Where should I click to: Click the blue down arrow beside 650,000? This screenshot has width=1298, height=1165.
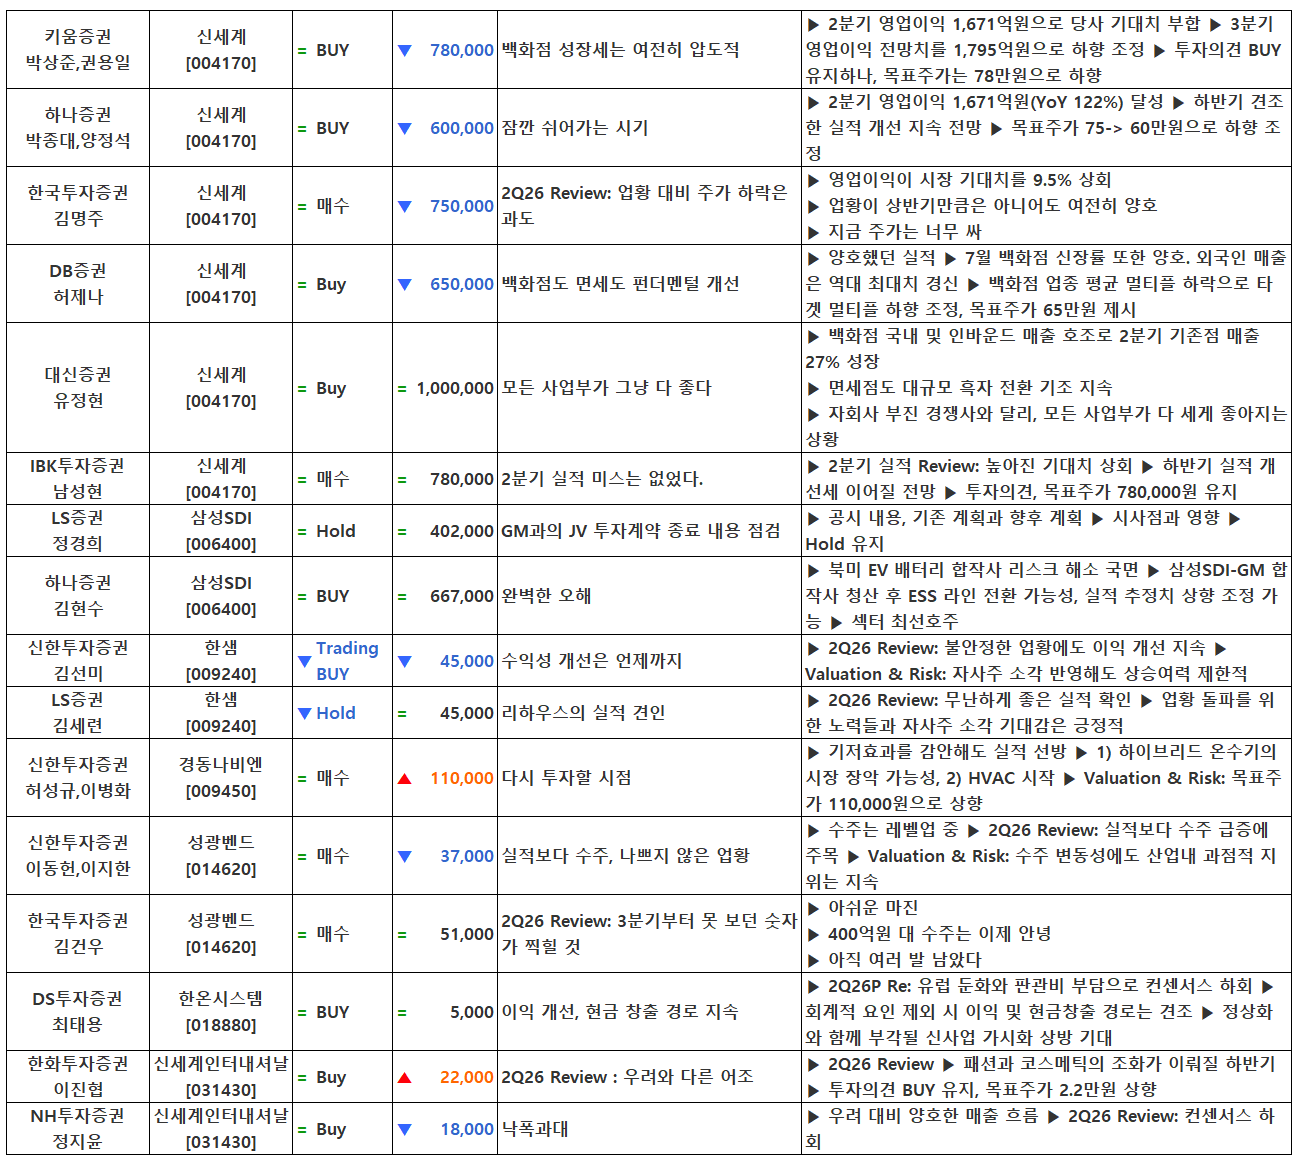point(405,285)
